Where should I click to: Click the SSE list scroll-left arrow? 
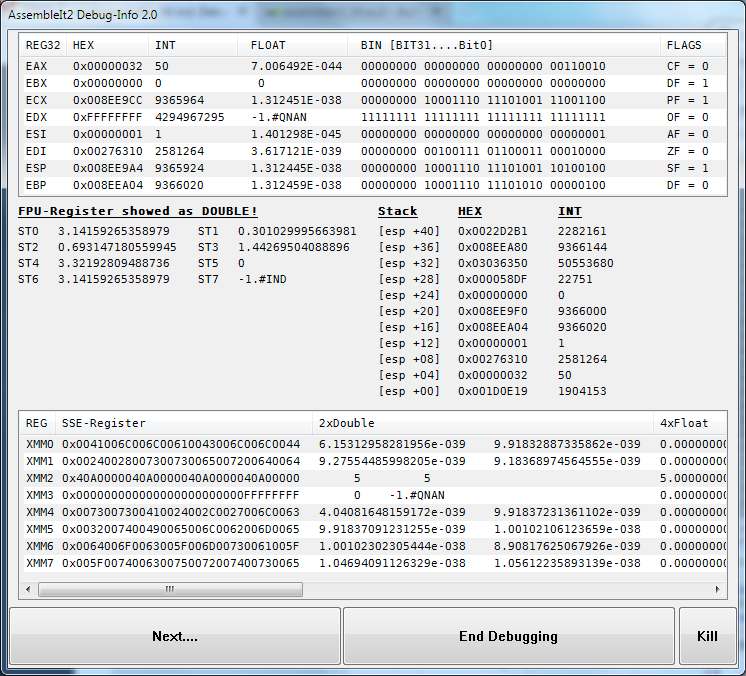point(29,590)
